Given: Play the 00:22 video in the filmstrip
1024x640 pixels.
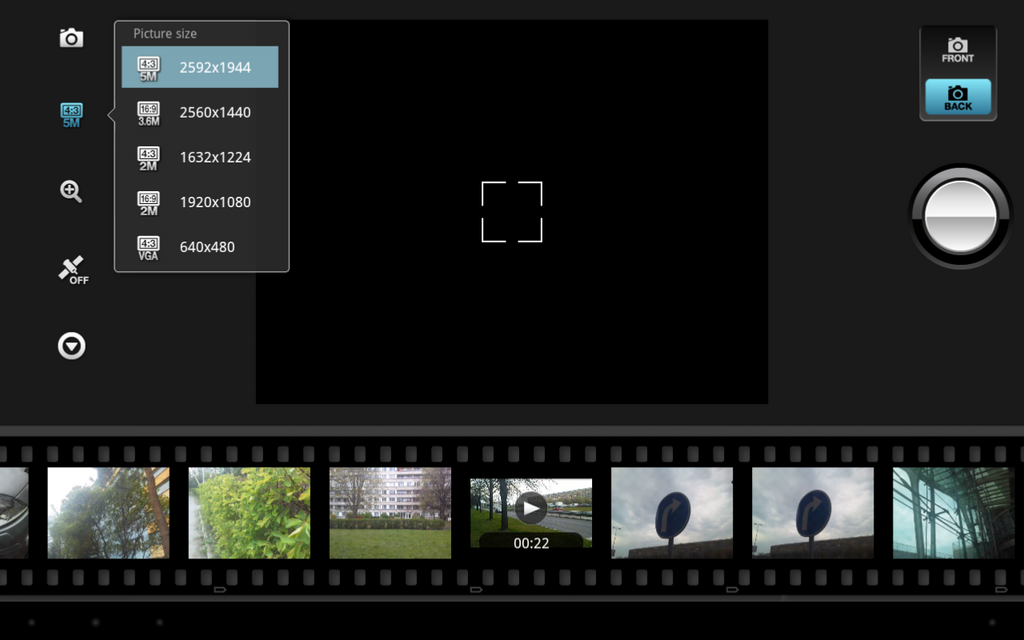Looking at the screenshot, I should 531,510.
